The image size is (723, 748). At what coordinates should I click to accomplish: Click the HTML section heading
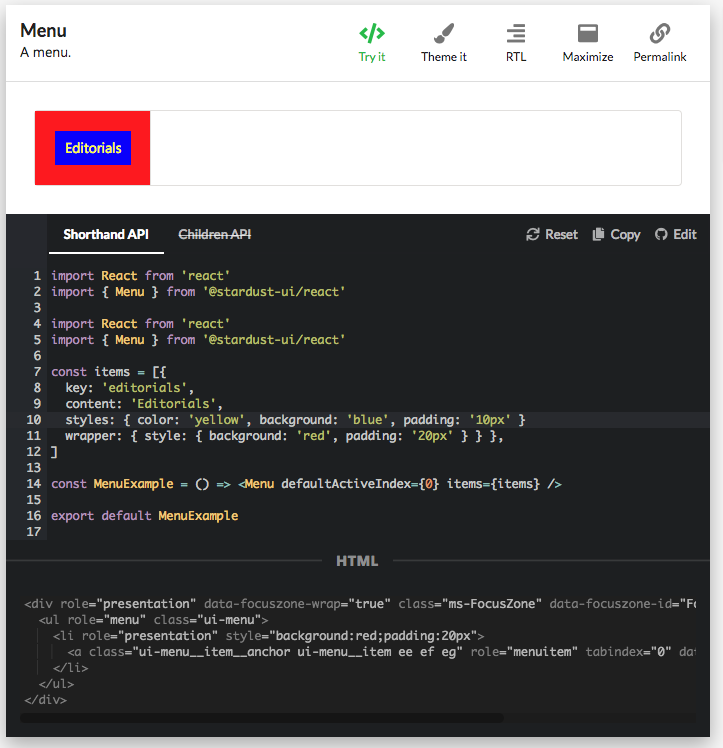[357, 561]
